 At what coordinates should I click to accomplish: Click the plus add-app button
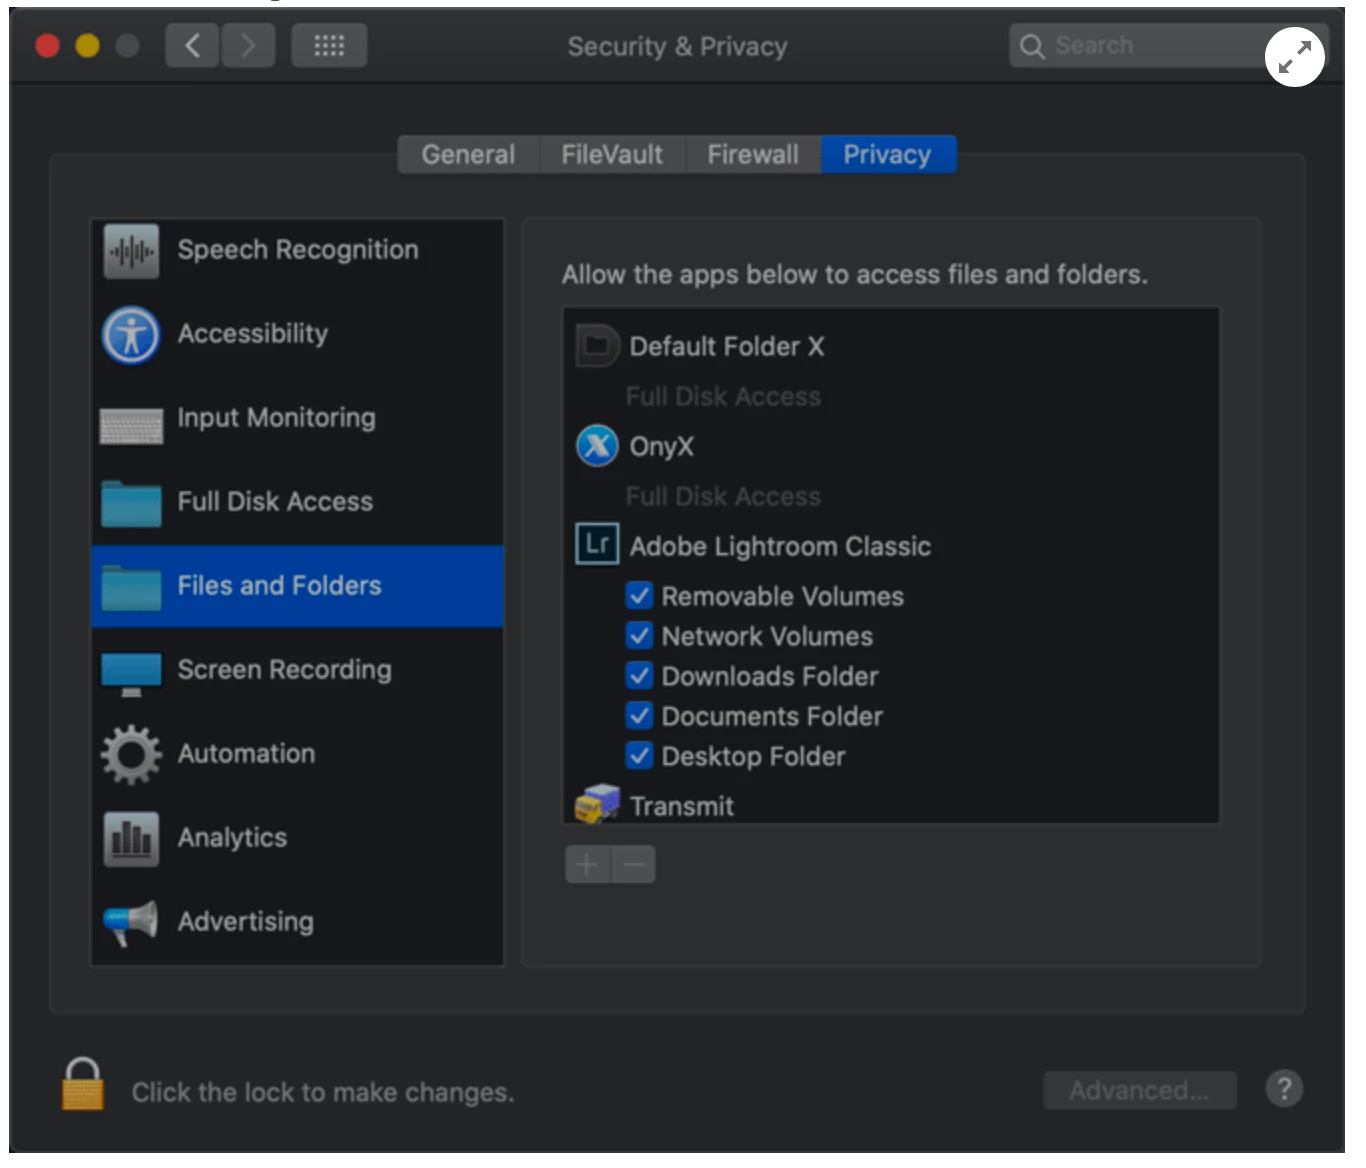[x=588, y=864]
